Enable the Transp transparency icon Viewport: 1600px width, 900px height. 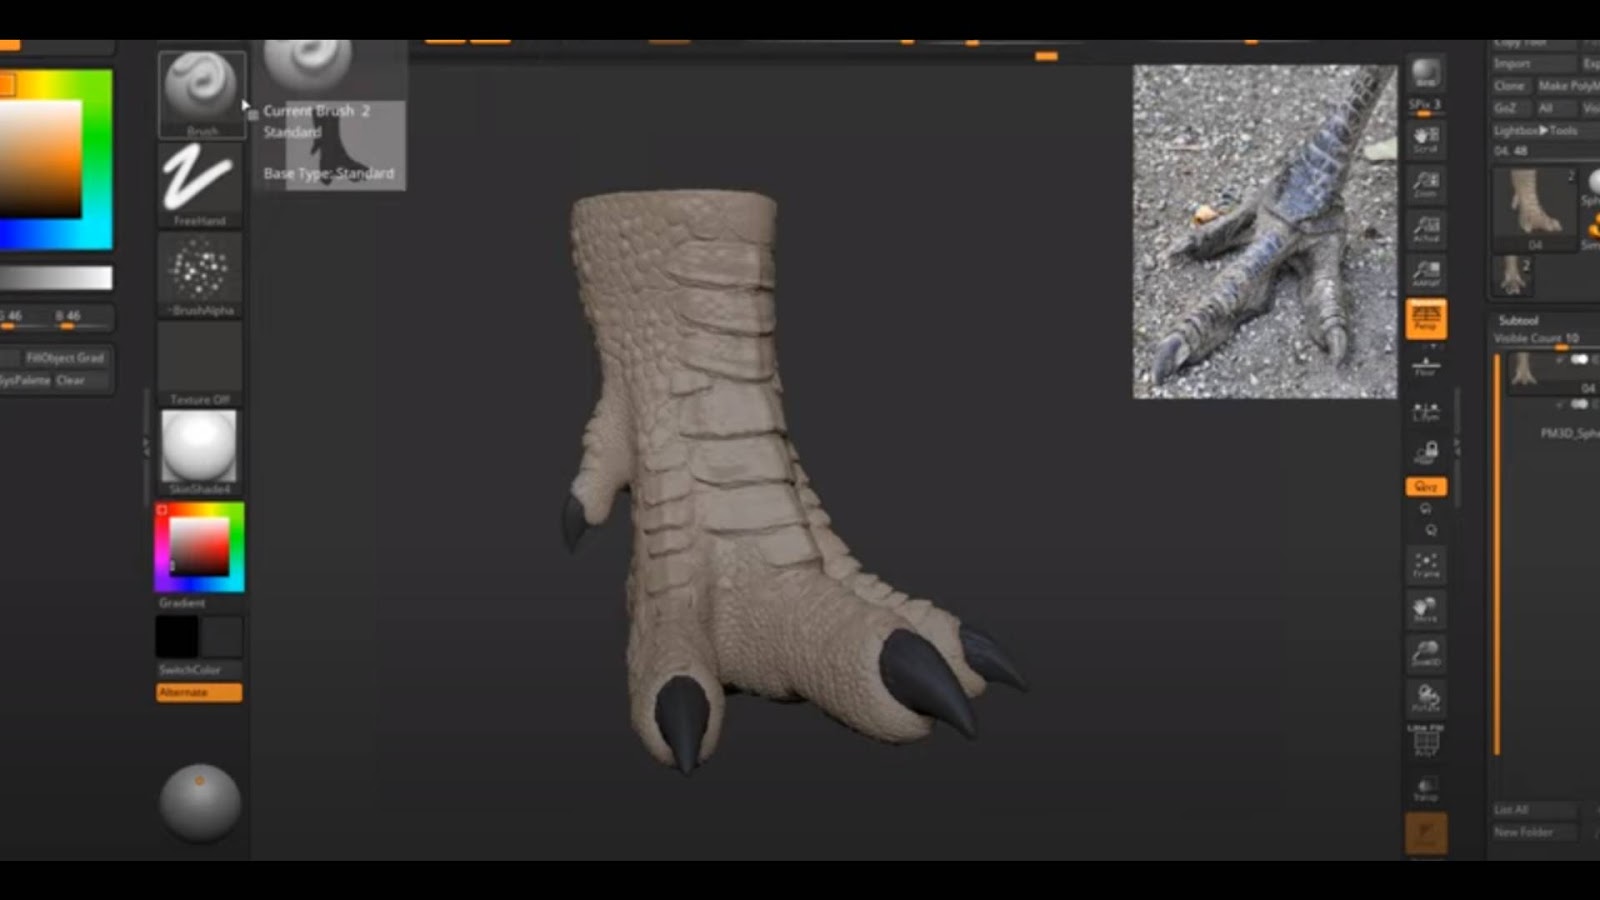click(1425, 787)
